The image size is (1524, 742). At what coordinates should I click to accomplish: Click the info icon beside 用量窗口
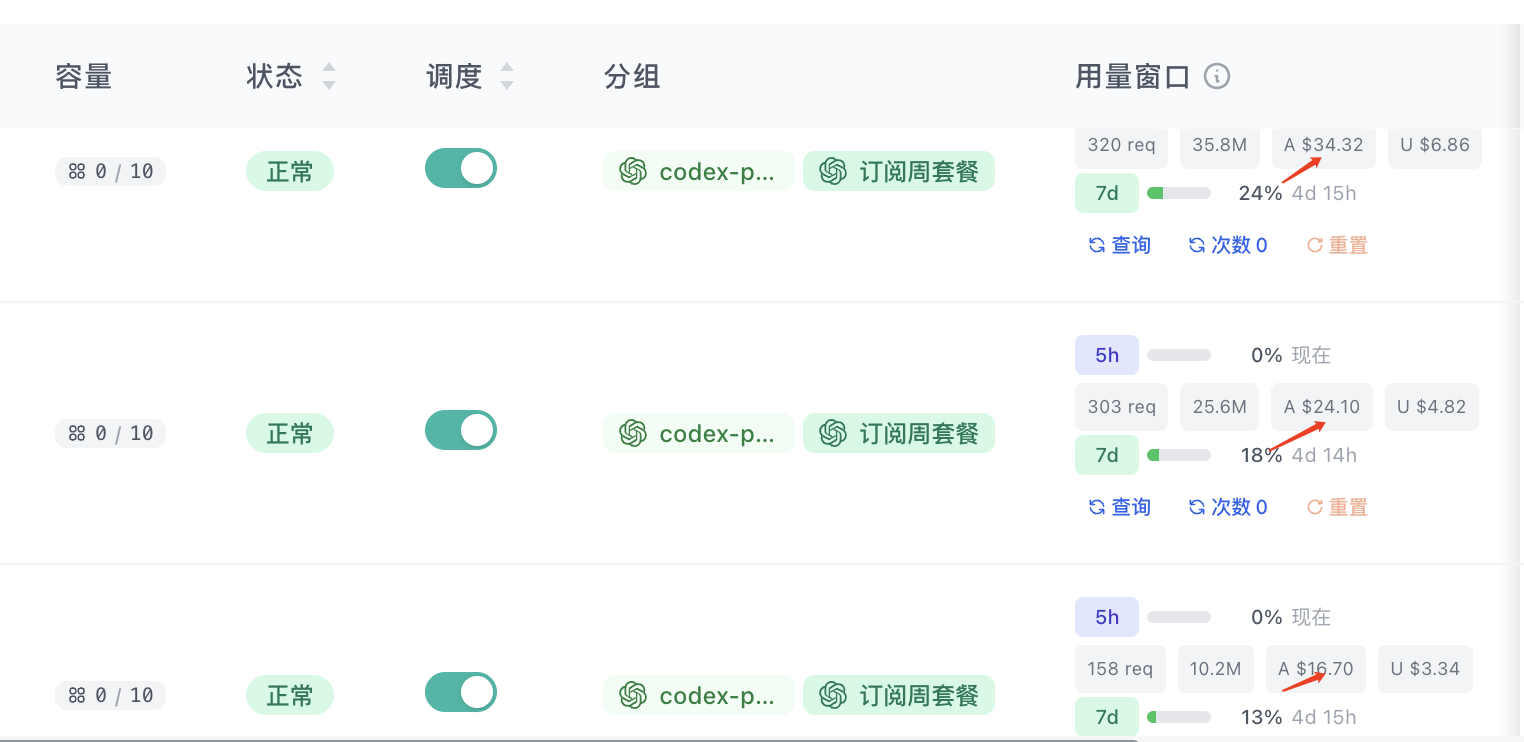click(1216, 76)
